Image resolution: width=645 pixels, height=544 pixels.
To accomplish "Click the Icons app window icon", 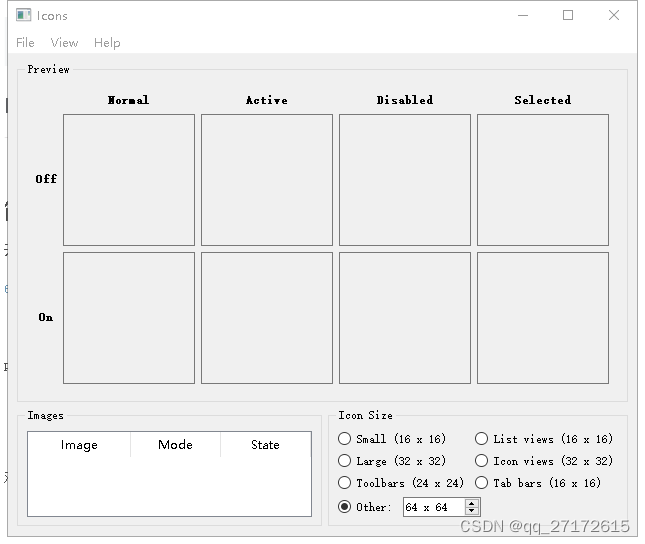I will (x=24, y=16).
